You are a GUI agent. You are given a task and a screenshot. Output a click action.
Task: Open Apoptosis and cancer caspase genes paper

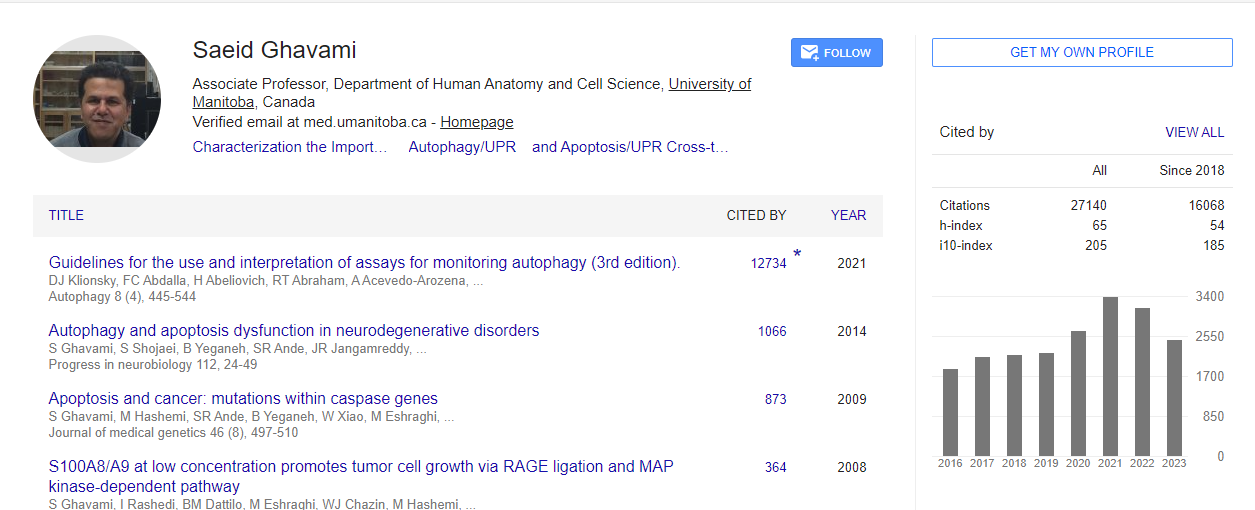coord(243,399)
